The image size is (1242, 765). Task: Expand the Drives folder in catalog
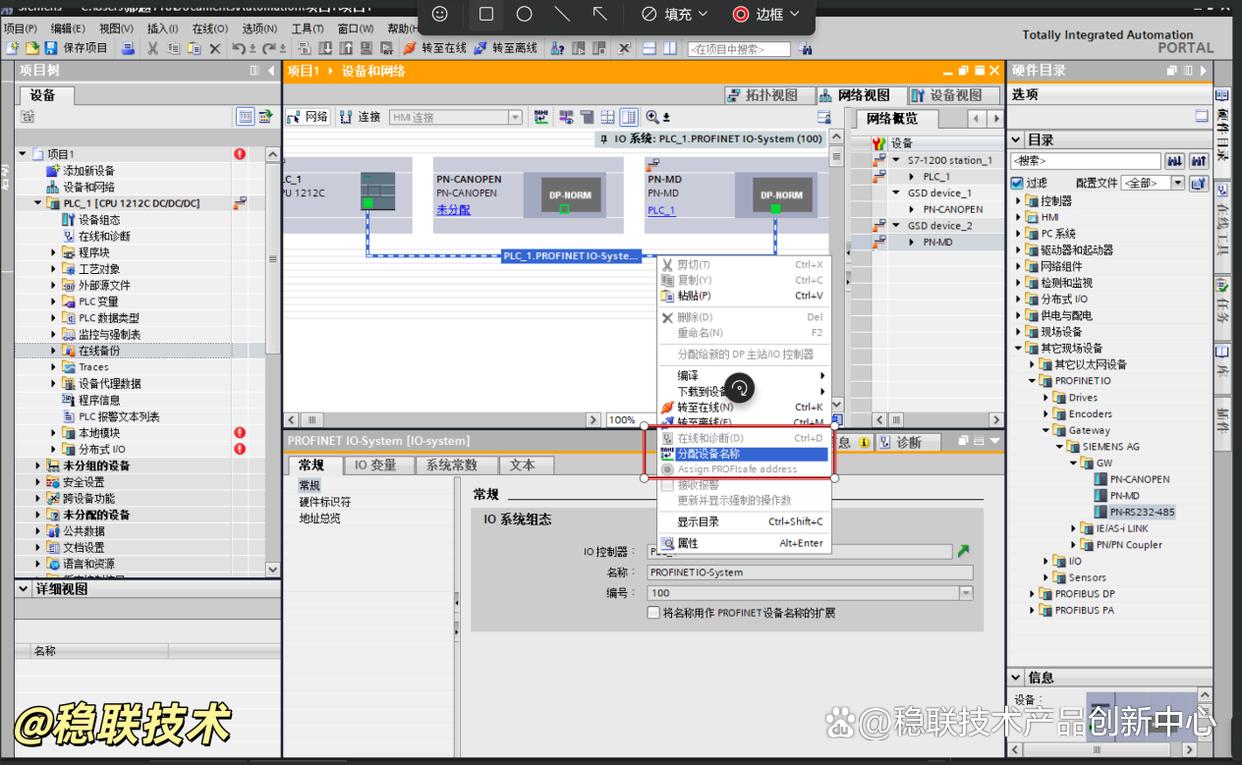pyautogui.click(x=1046, y=398)
